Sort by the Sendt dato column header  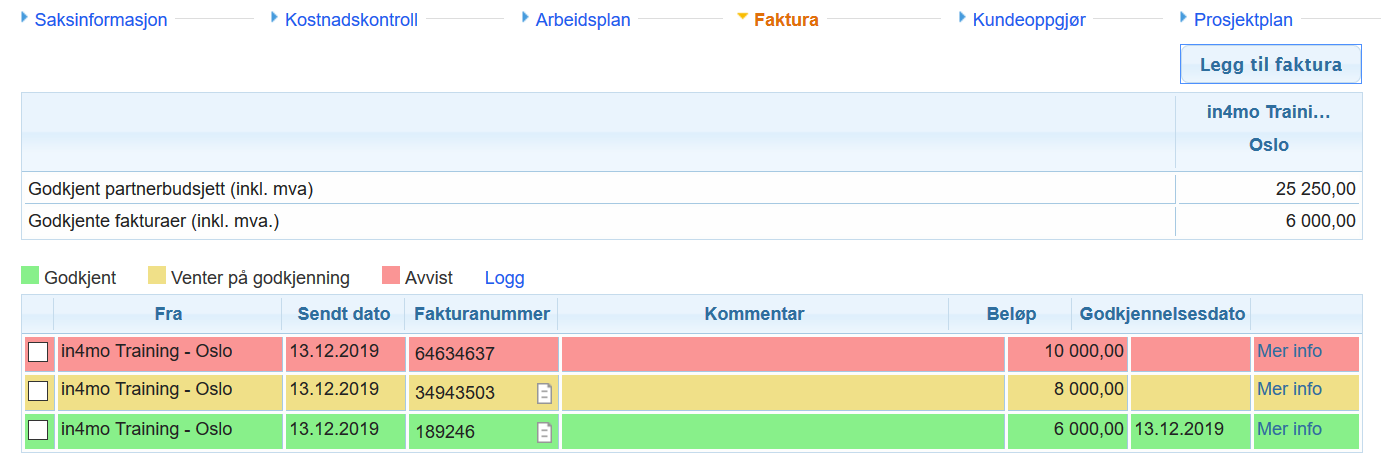[344, 314]
